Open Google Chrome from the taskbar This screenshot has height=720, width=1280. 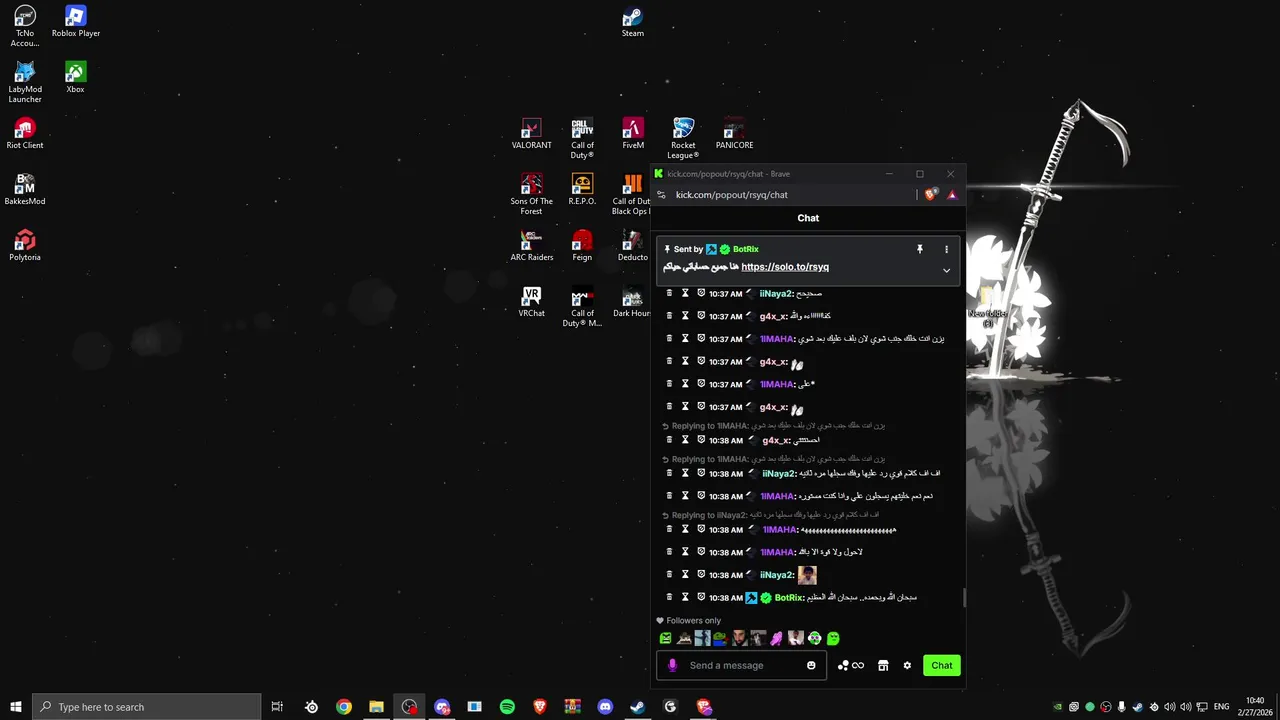pos(344,707)
